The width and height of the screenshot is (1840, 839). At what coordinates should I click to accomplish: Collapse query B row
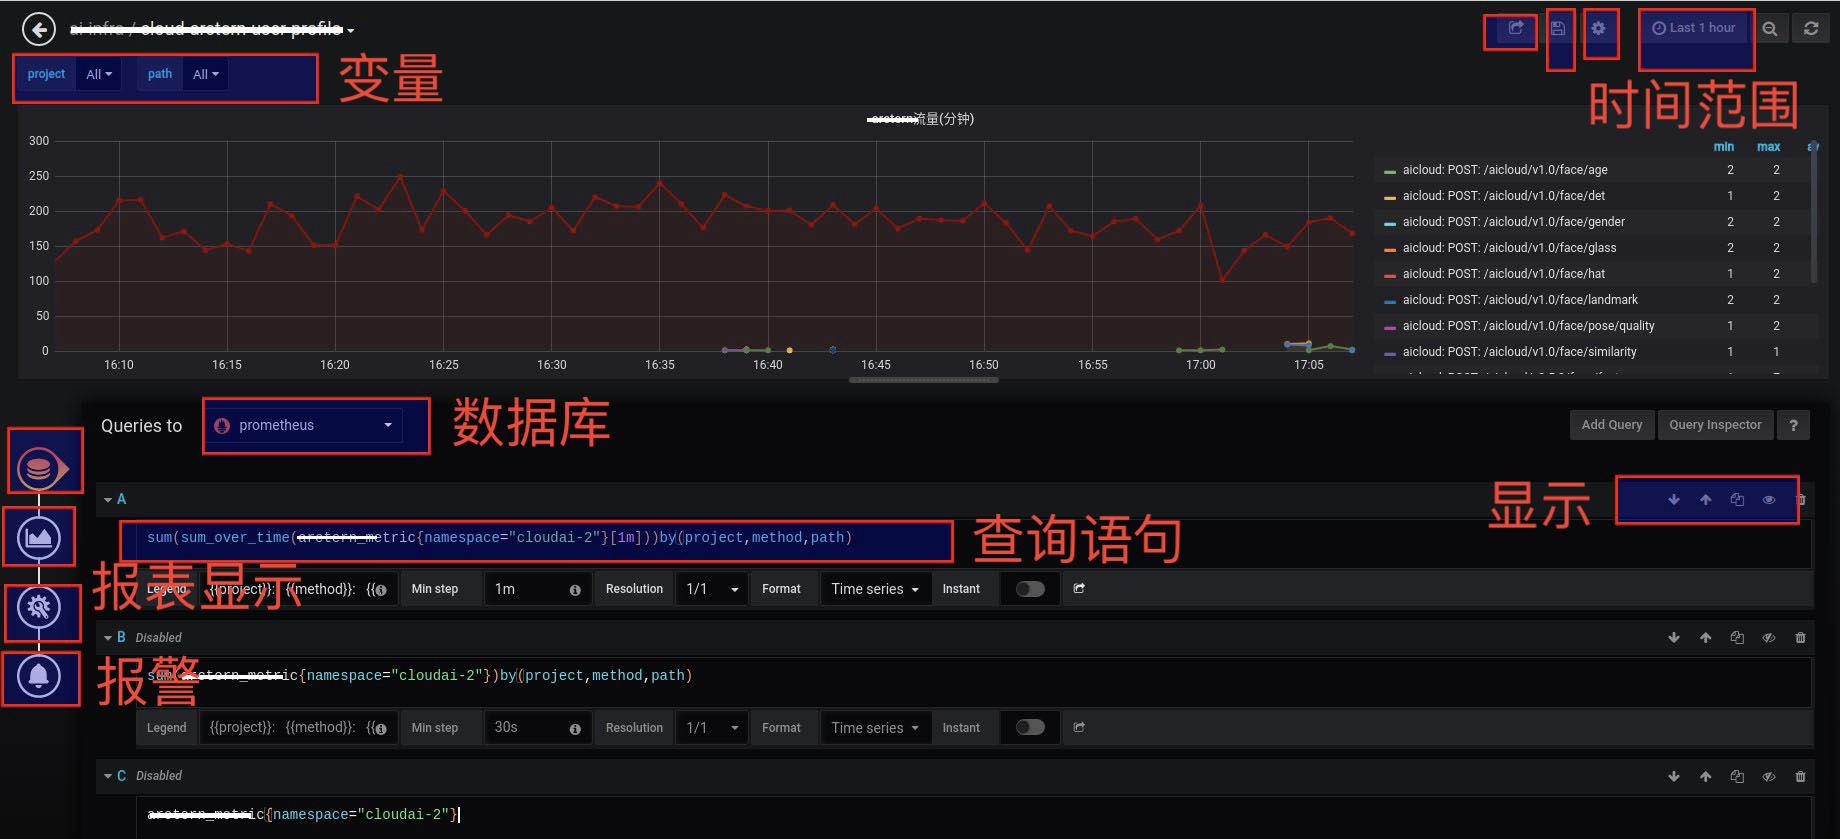point(108,637)
